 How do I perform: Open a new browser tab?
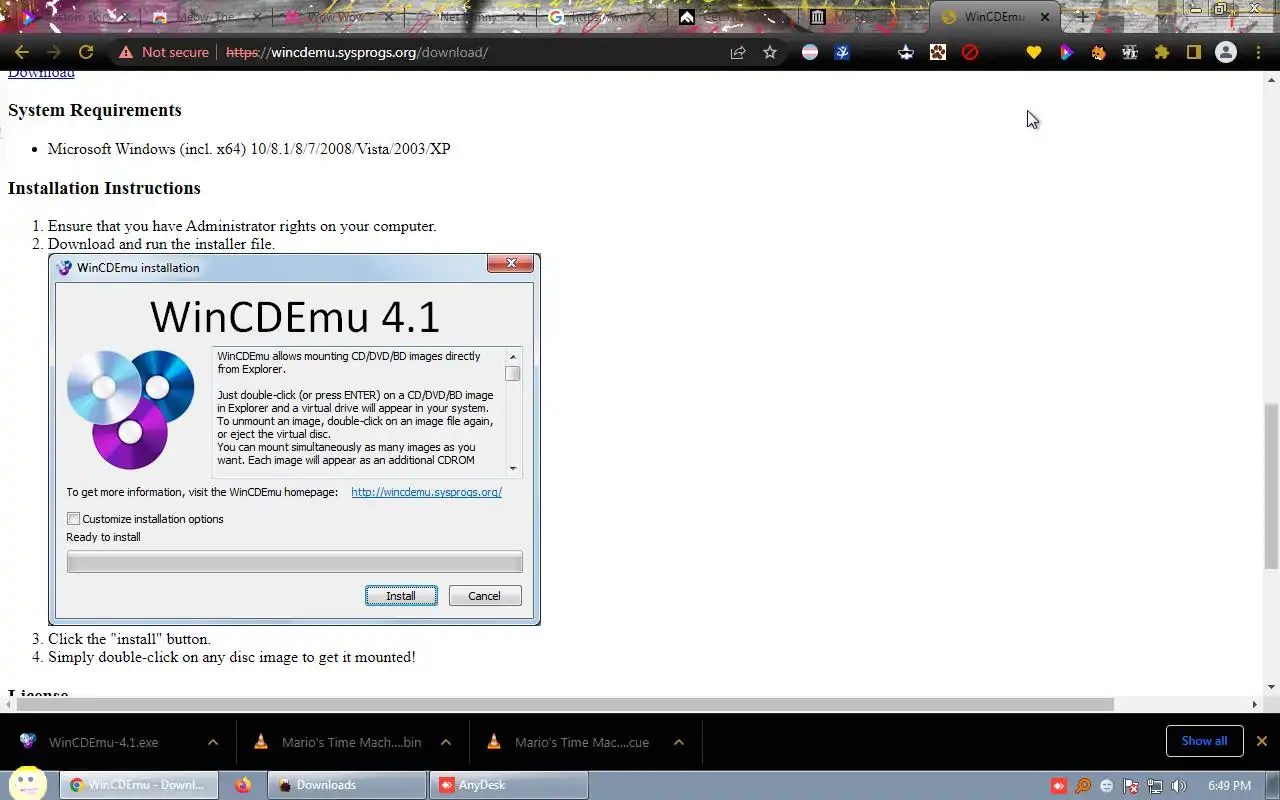pyautogui.click(x=1081, y=17)
